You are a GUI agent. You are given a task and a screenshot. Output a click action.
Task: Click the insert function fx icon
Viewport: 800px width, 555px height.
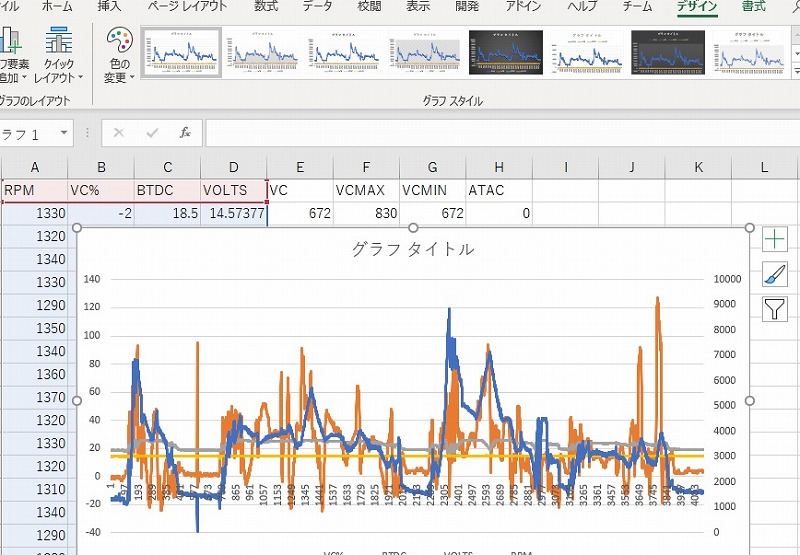click(x=184, y=133)
